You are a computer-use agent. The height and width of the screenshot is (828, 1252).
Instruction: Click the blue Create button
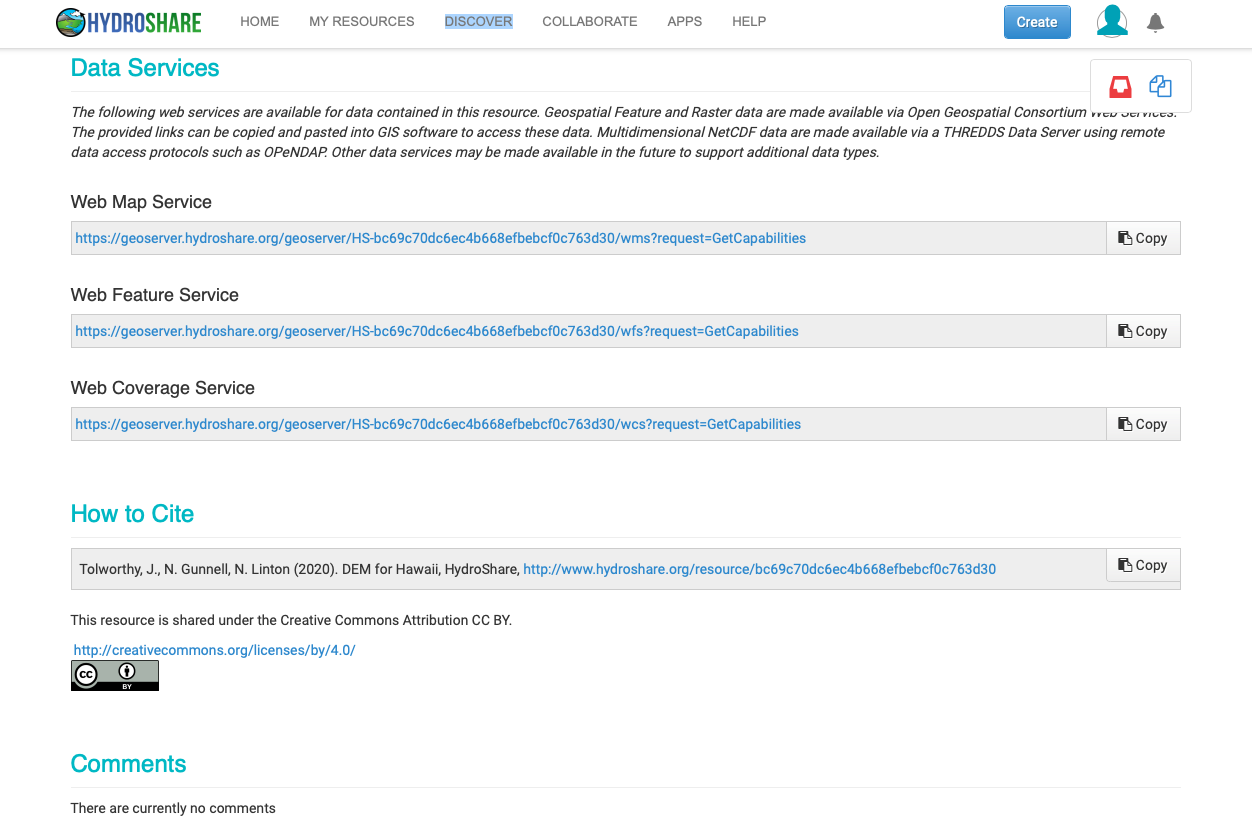click(1037, 22)
